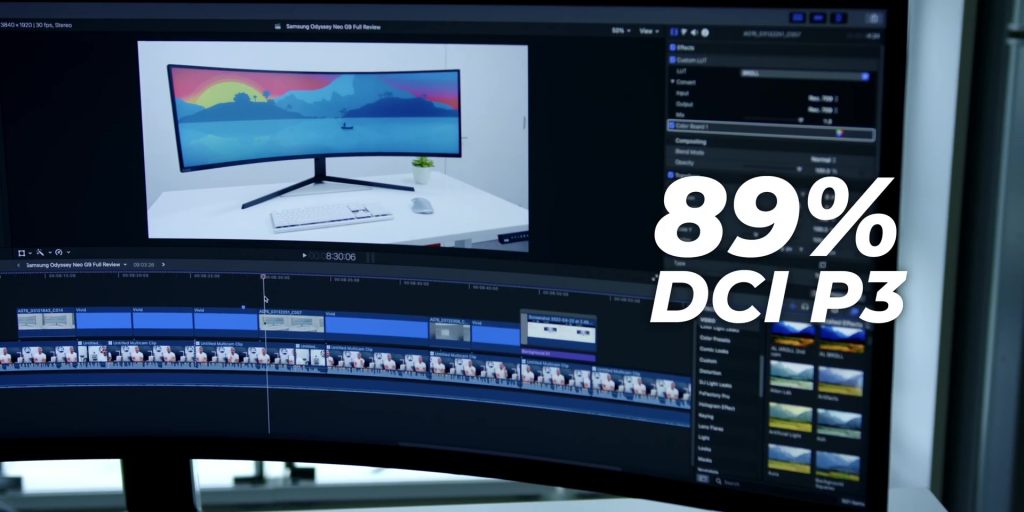Click the Mix value field 1.0

(x=827, y=121)
